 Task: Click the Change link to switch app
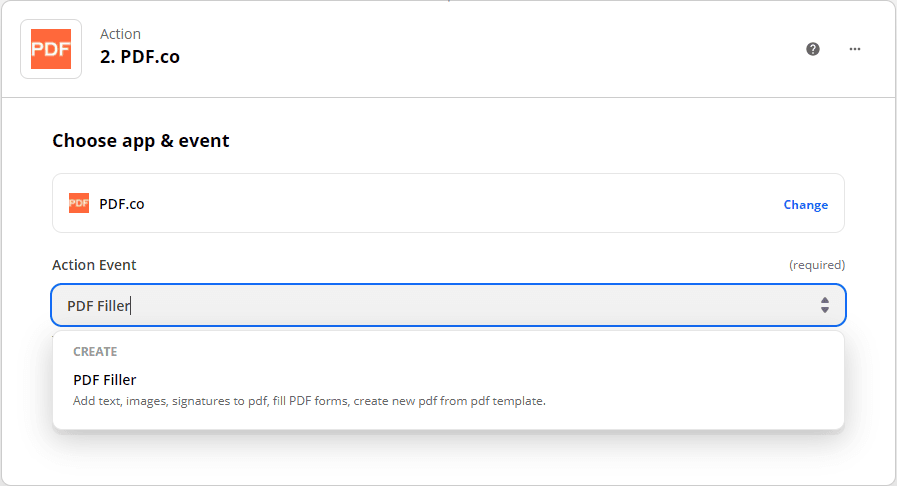(x=805, y=205)
